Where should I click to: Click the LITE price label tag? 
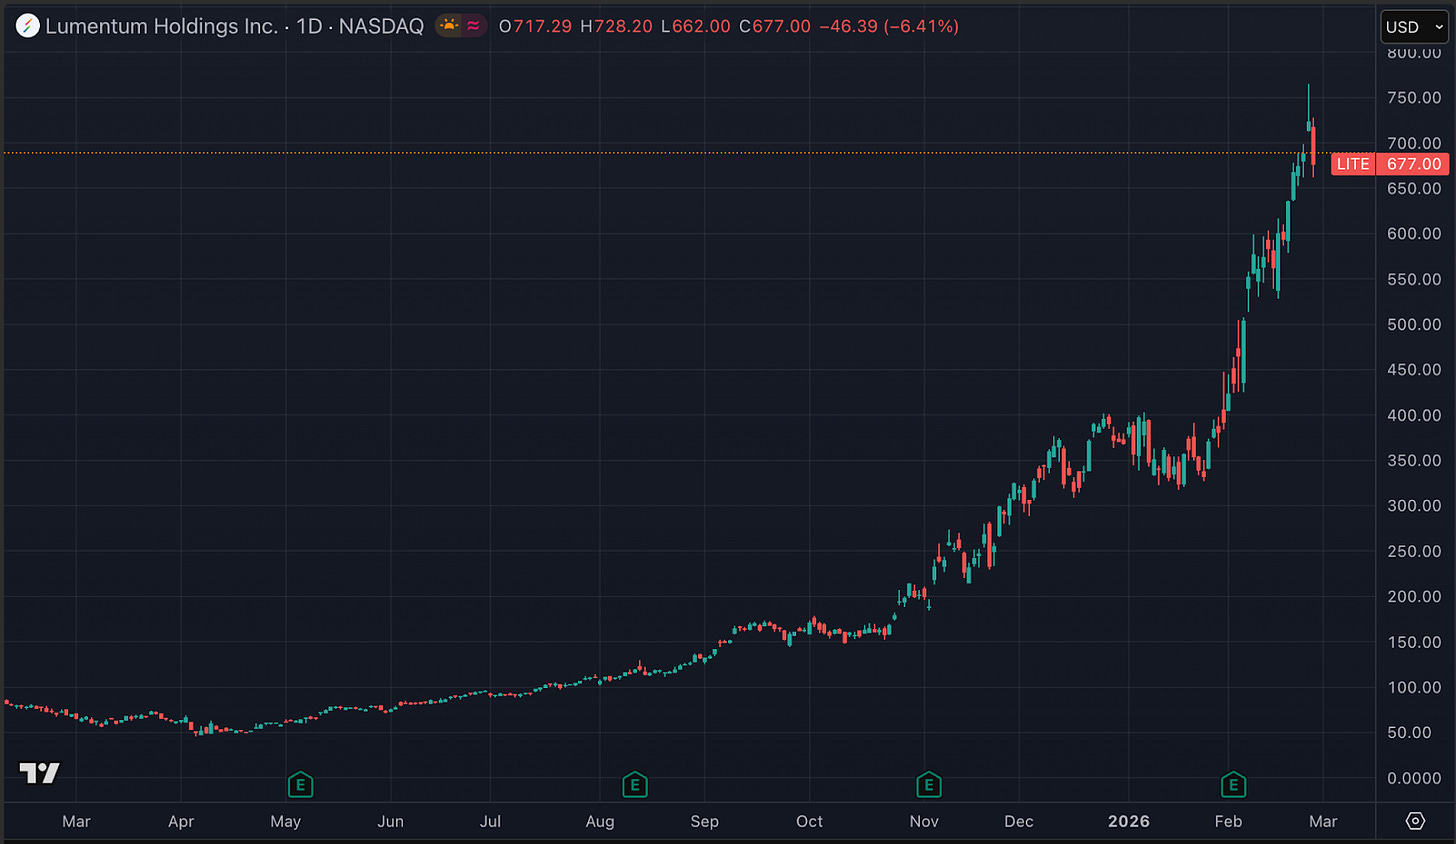tap(1353, 164)
